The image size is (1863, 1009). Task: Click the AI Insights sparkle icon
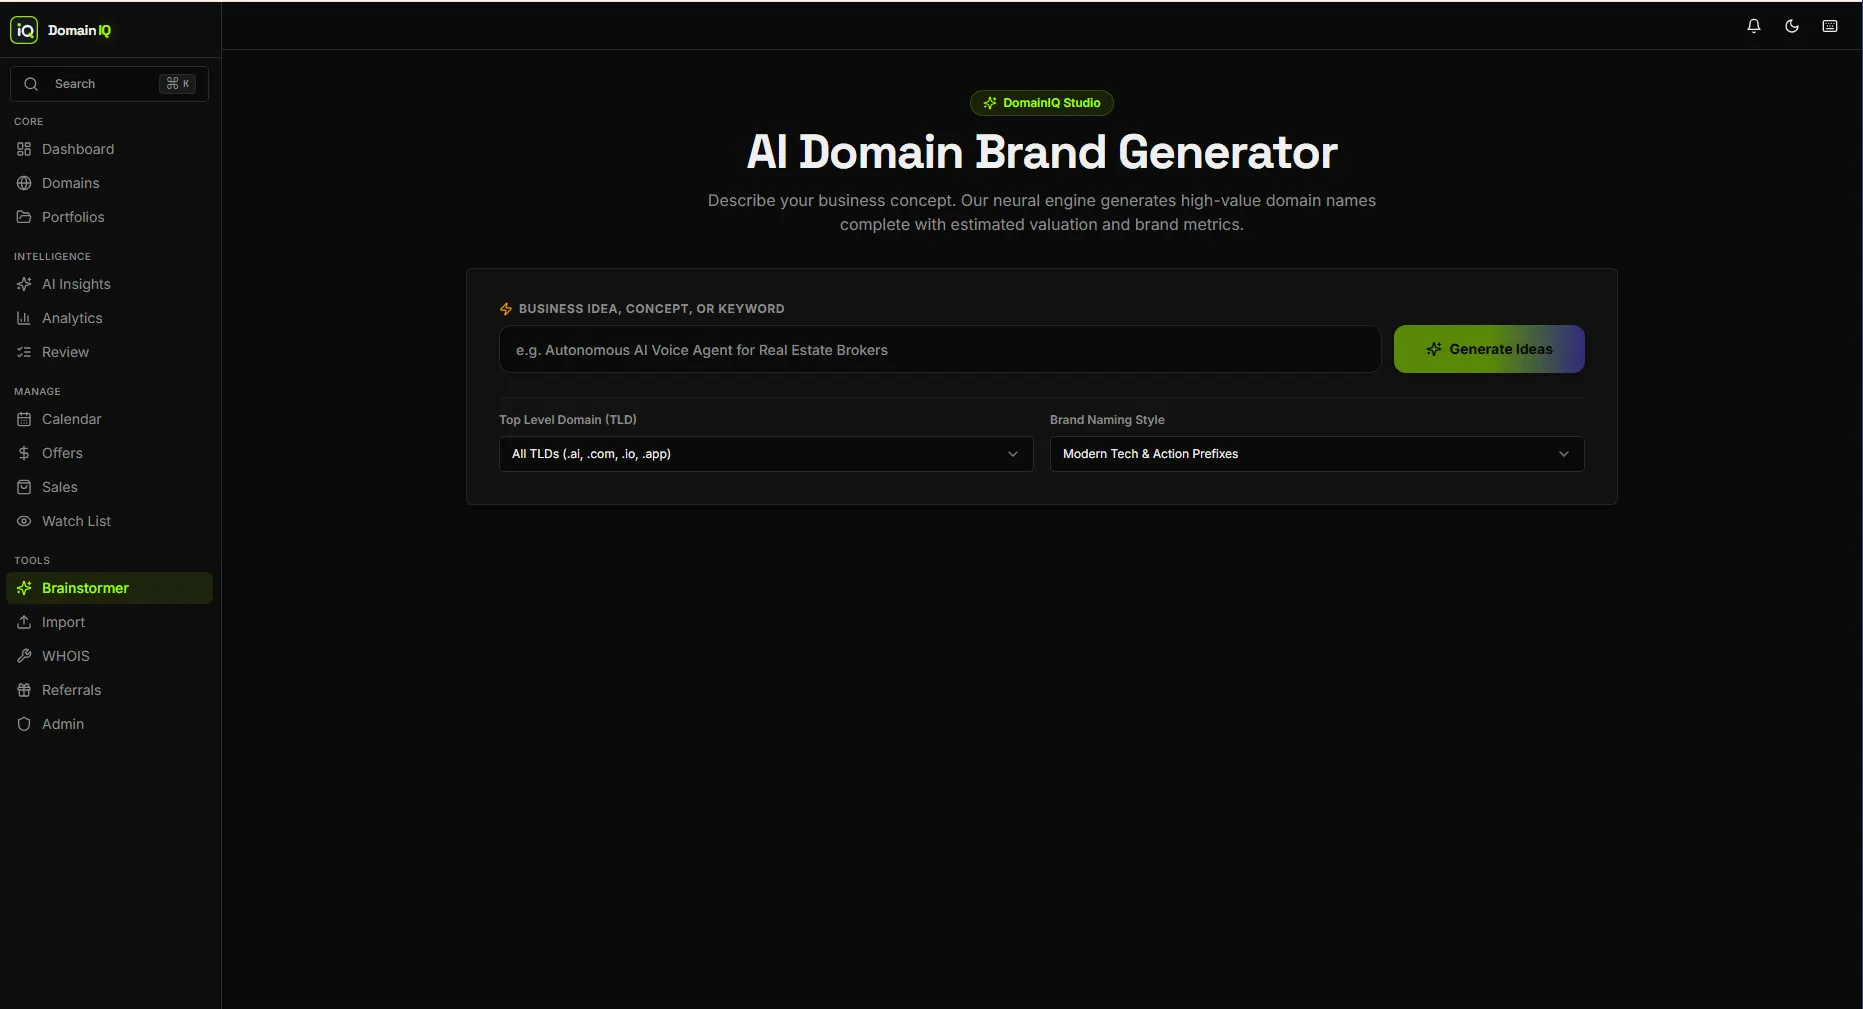tap(24, 284)
